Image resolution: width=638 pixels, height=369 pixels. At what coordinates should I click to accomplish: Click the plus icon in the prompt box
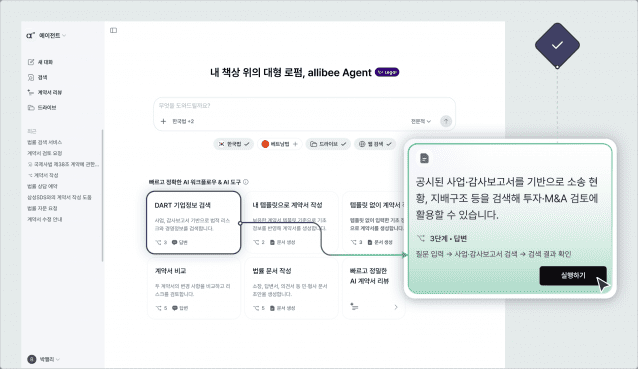(163, 121)
